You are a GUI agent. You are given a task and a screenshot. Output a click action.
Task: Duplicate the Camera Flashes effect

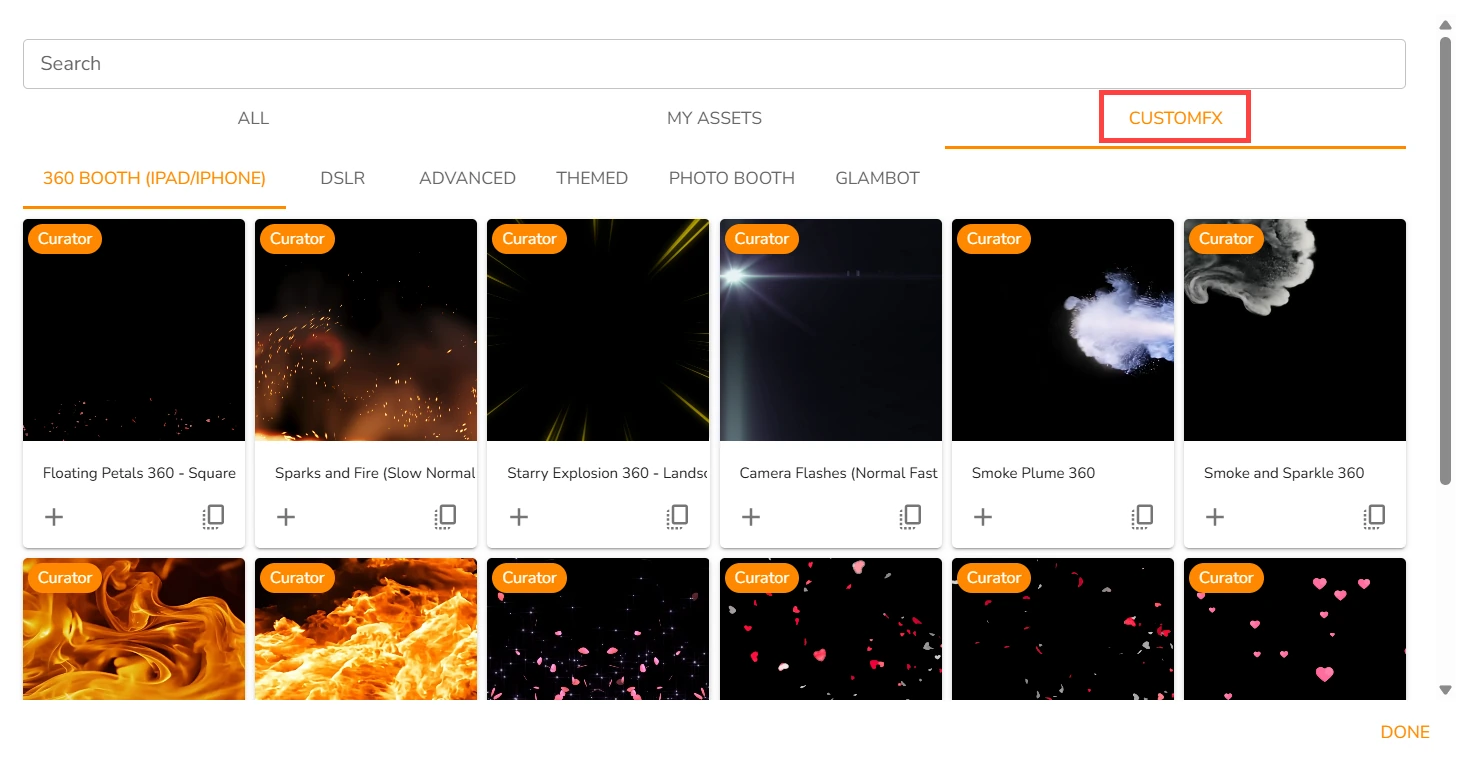click(910, 517)
